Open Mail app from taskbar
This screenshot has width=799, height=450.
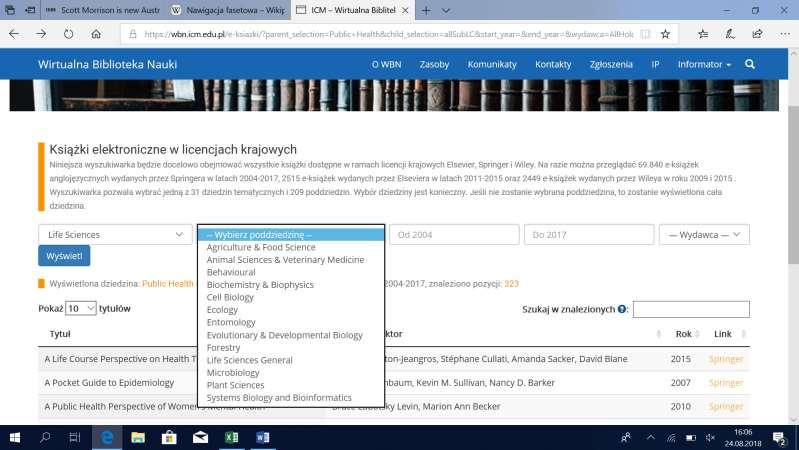(200, 437)
